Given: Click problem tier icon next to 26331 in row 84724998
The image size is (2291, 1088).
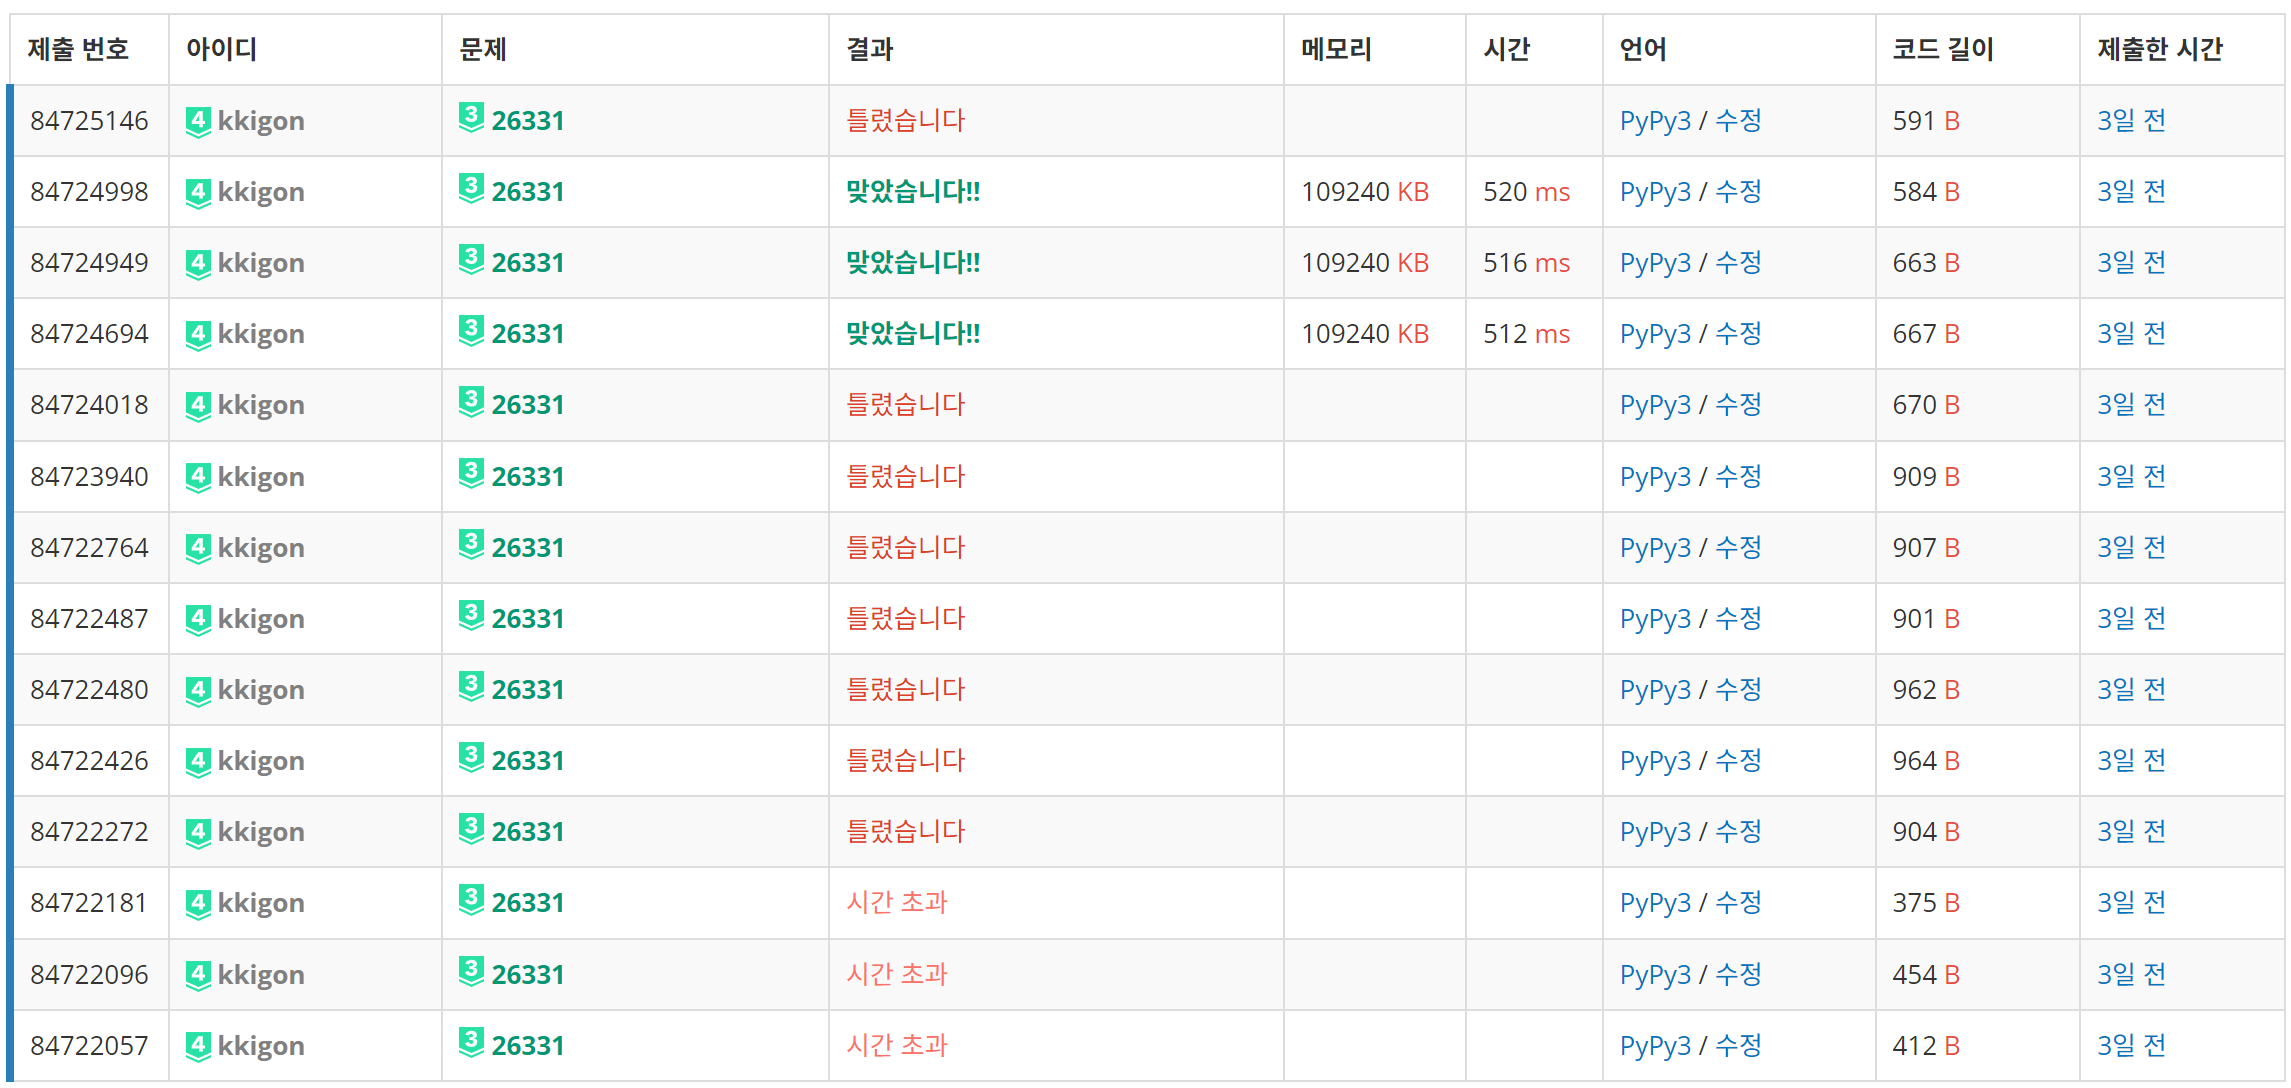Looking at the screenshot, I should point(471,188).
